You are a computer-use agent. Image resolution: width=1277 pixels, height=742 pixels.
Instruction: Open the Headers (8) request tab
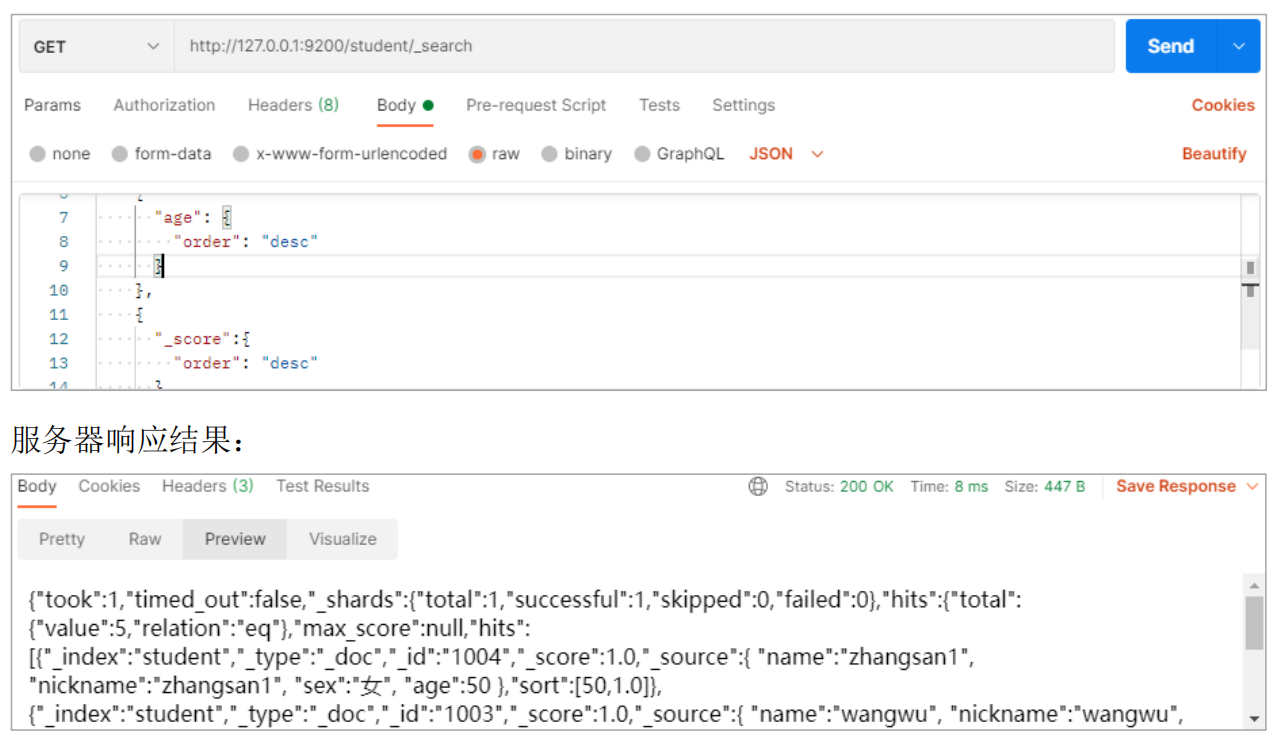(x=293, y=105)
